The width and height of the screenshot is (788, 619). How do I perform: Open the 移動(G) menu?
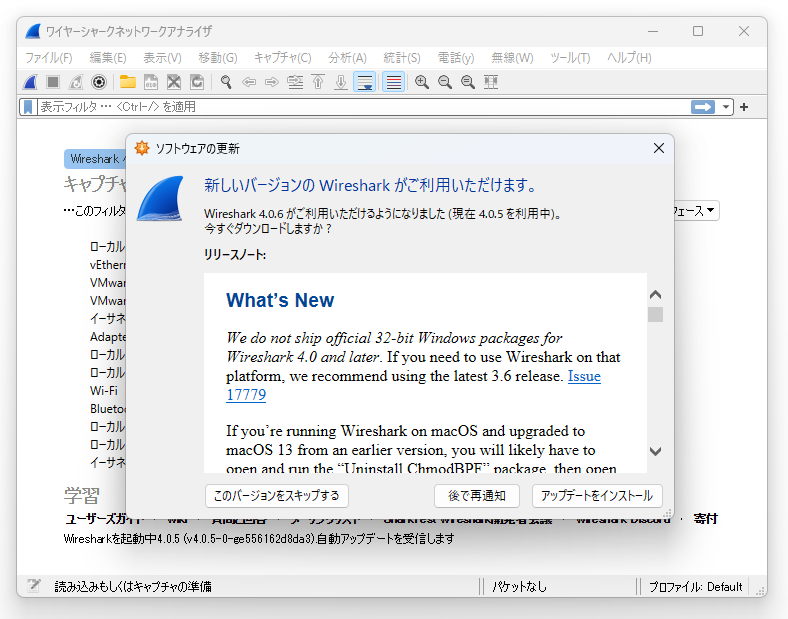pos(218,58)
